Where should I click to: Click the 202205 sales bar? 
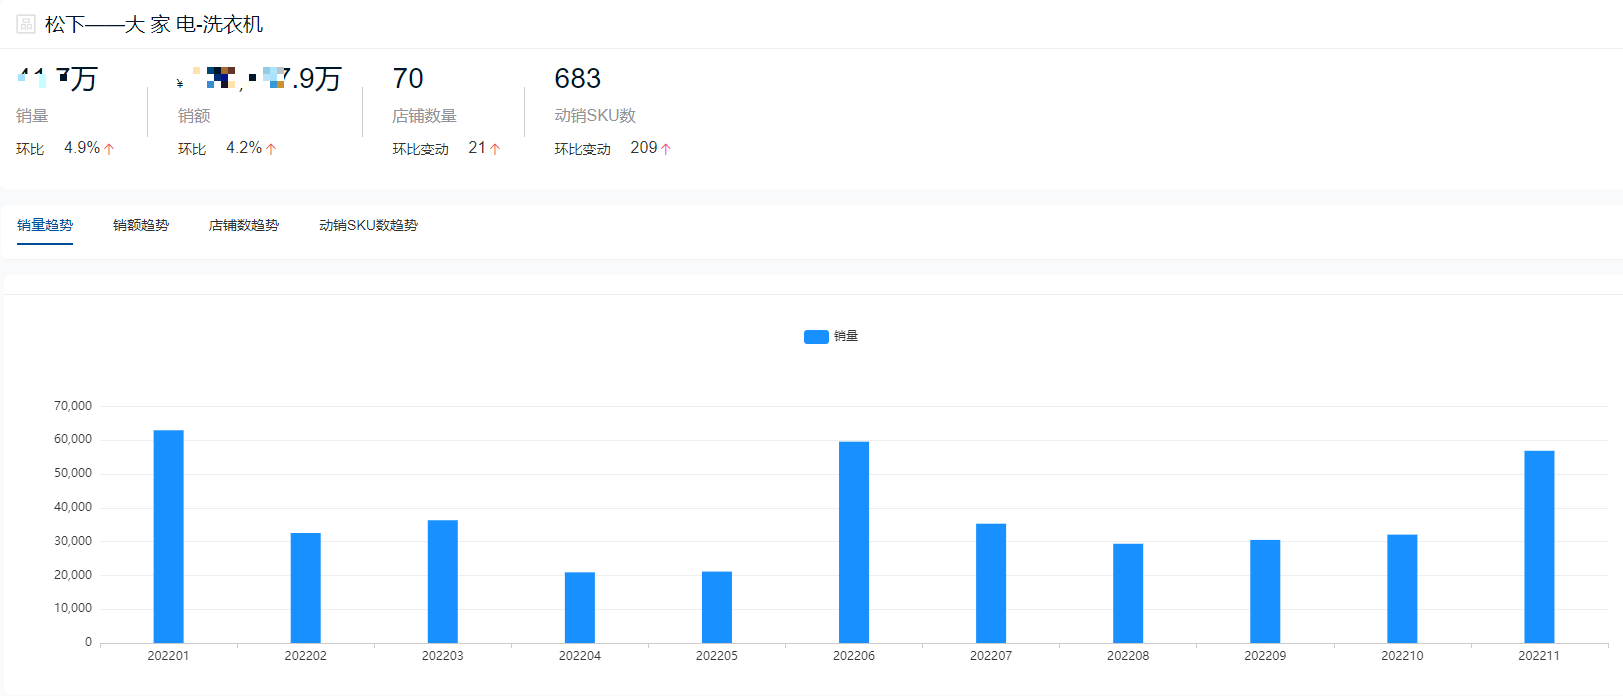click(717, 607)
